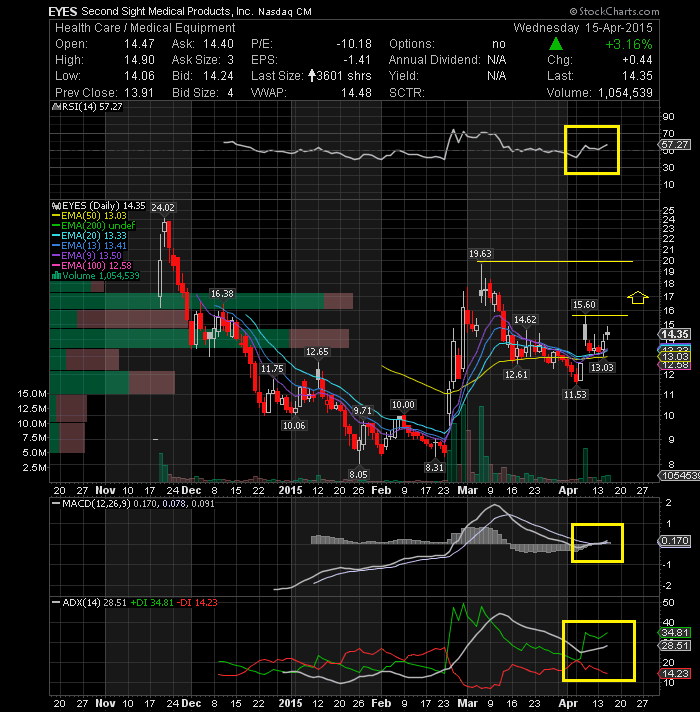The image size is (700, 712).
Task: Click the green up-triangle change indicator
Action: [x=556, y=44]
